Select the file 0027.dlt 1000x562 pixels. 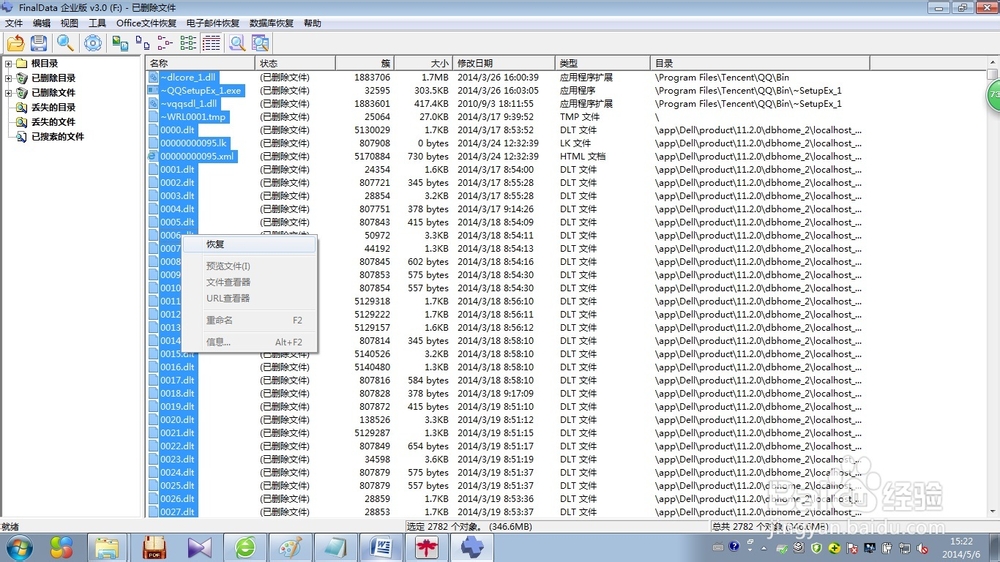(x=177, y=512)
